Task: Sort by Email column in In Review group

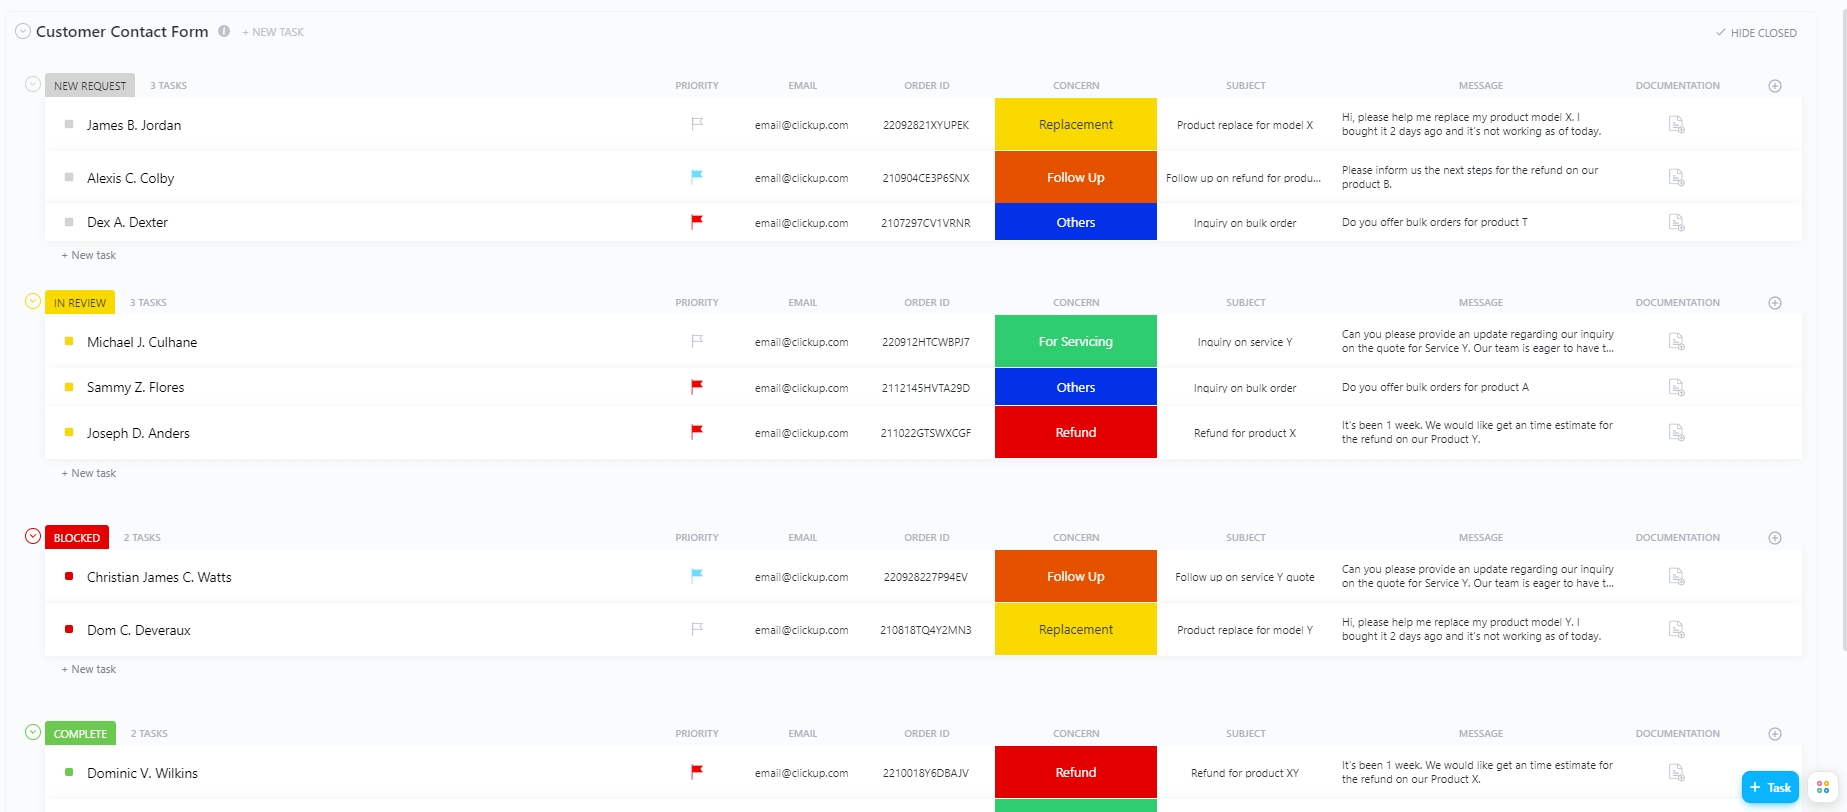Action: [x=802, y=303]
